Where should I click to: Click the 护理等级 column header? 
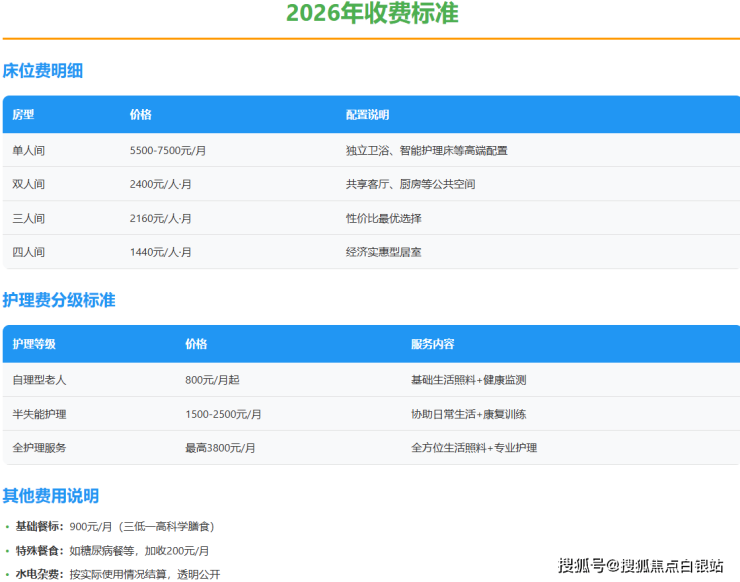point(34,344)
